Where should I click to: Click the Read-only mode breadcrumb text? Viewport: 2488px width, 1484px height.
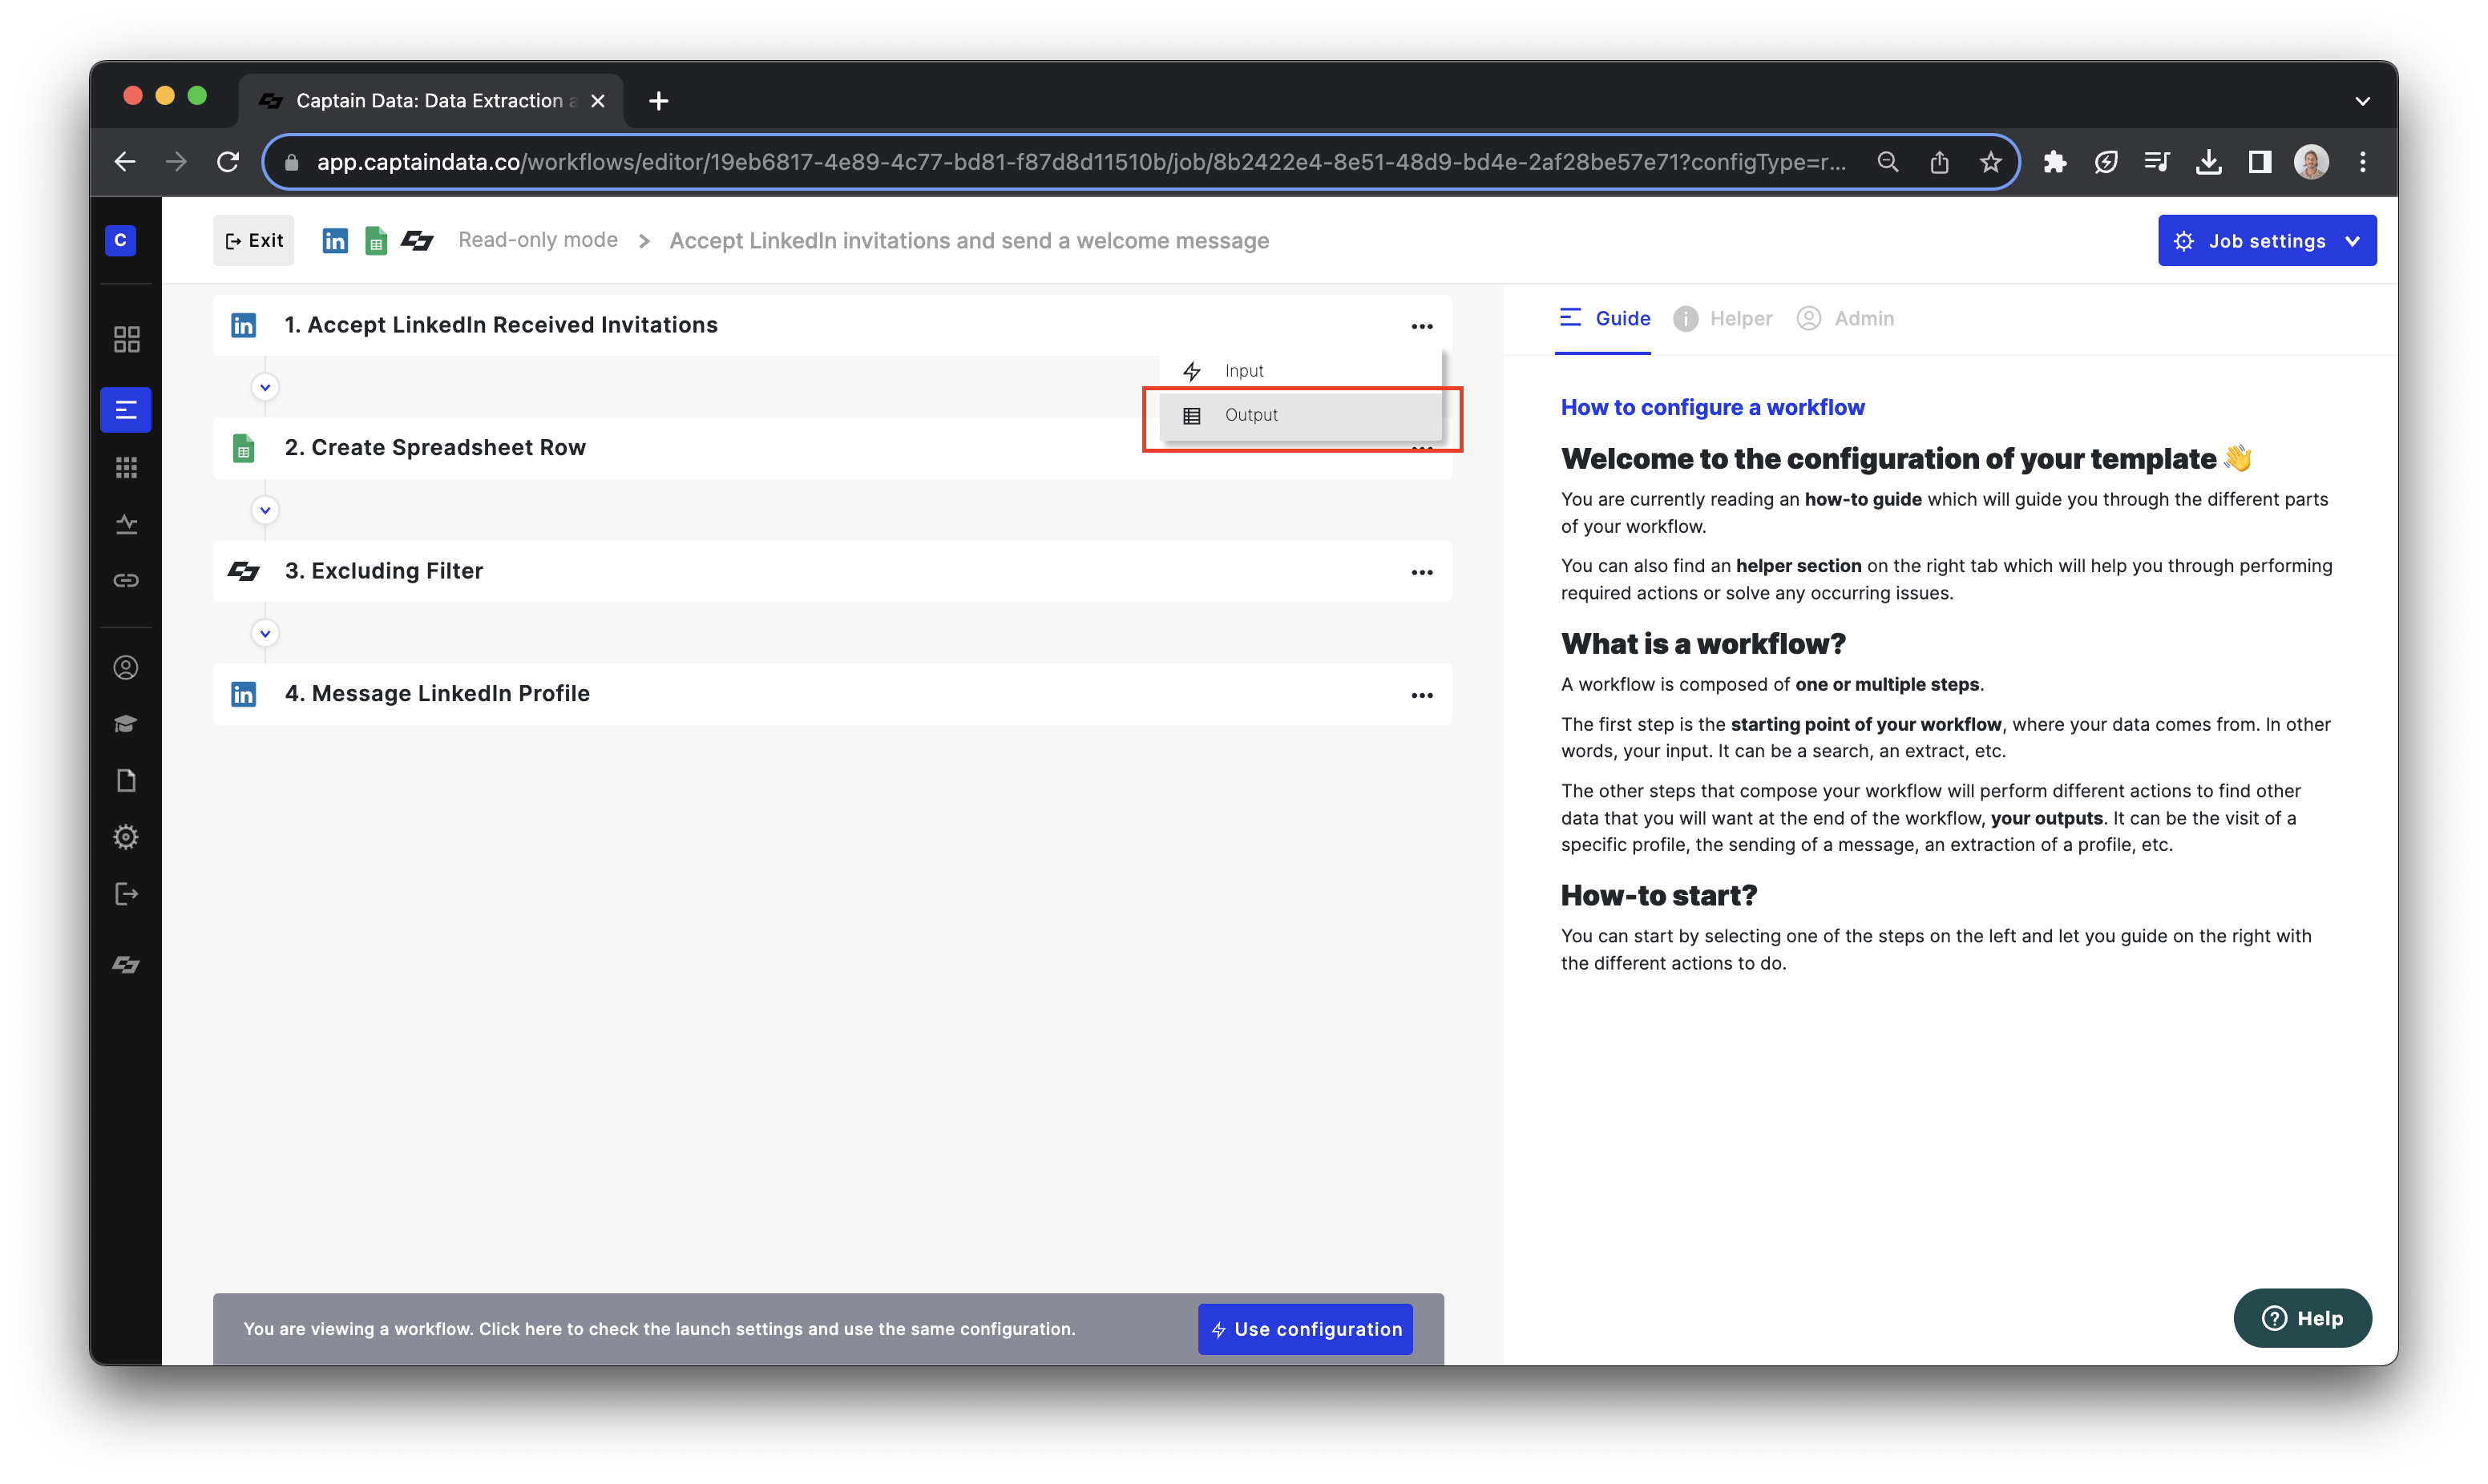(538, 240)
